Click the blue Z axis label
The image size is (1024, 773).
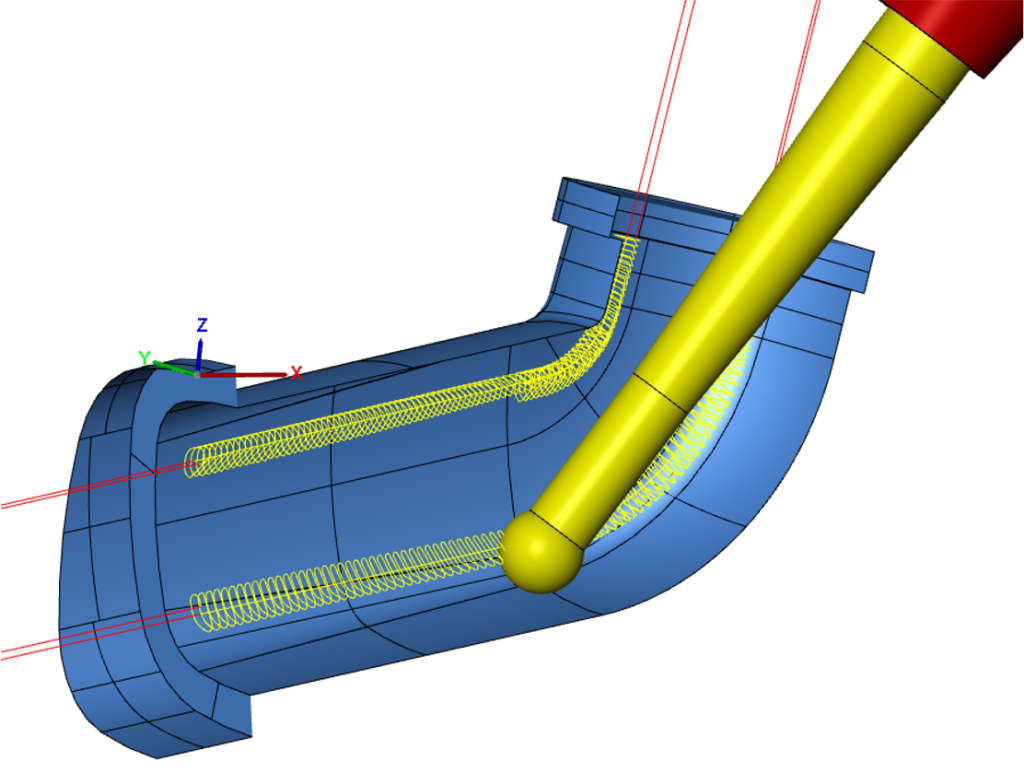point(202,325)
